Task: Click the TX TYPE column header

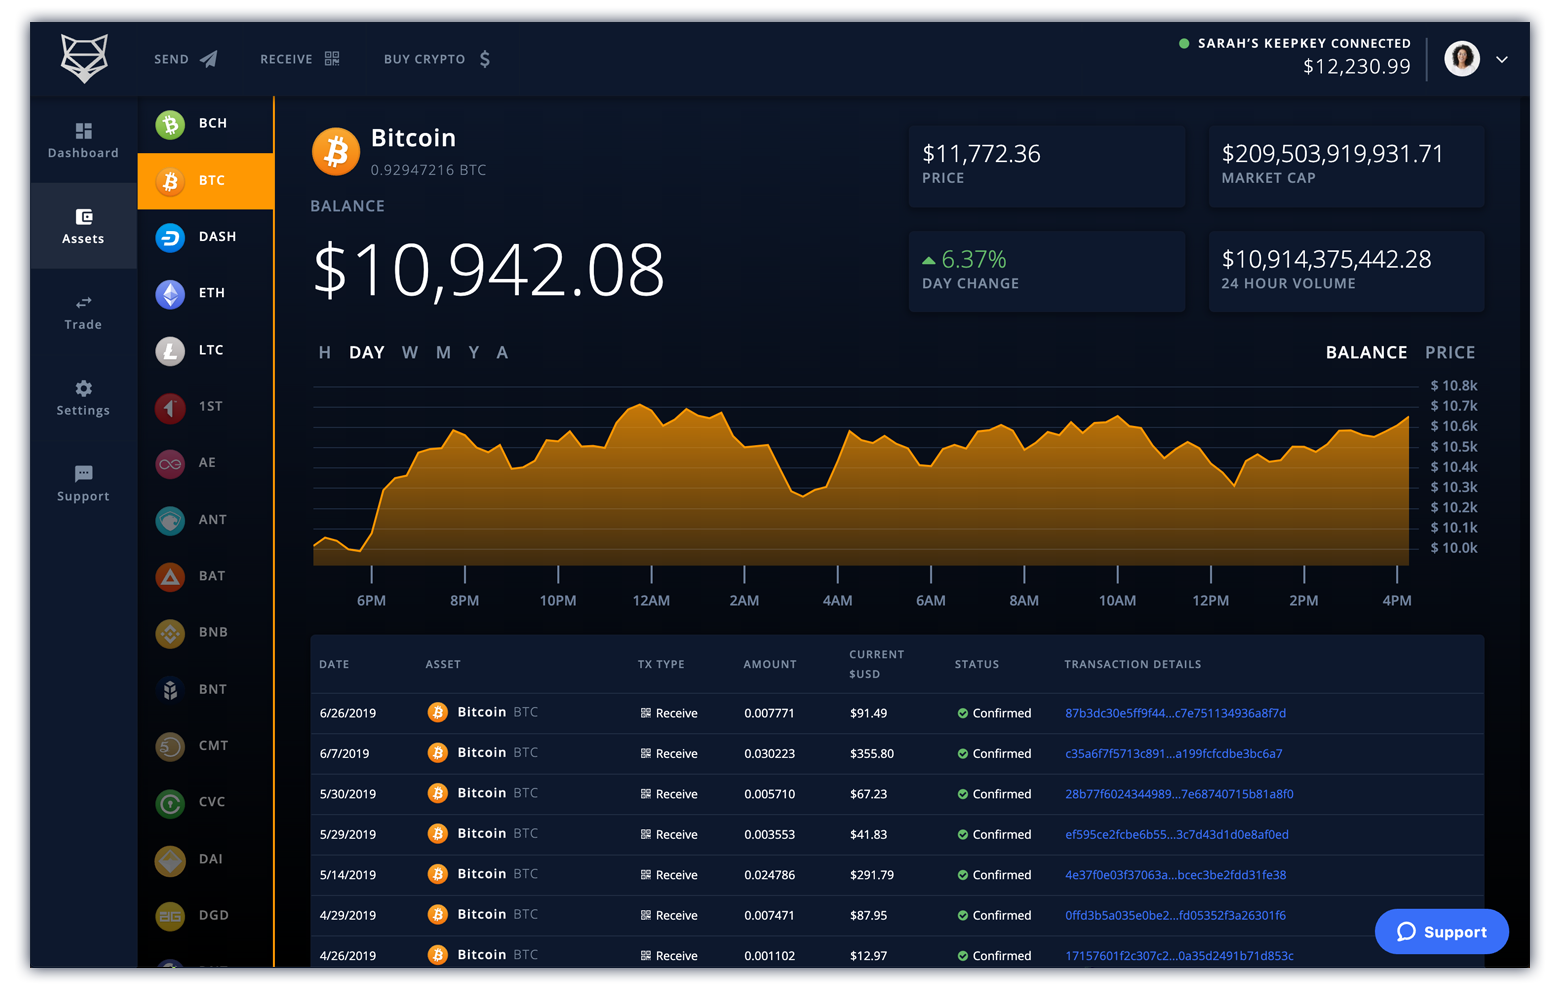Action: [661, 665]
